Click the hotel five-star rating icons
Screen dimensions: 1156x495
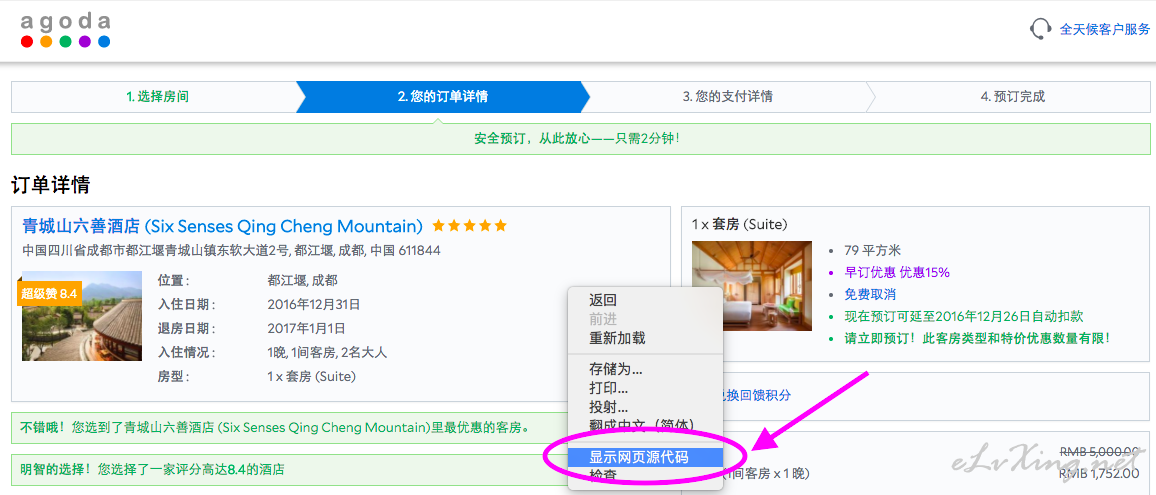pos(470,226)
